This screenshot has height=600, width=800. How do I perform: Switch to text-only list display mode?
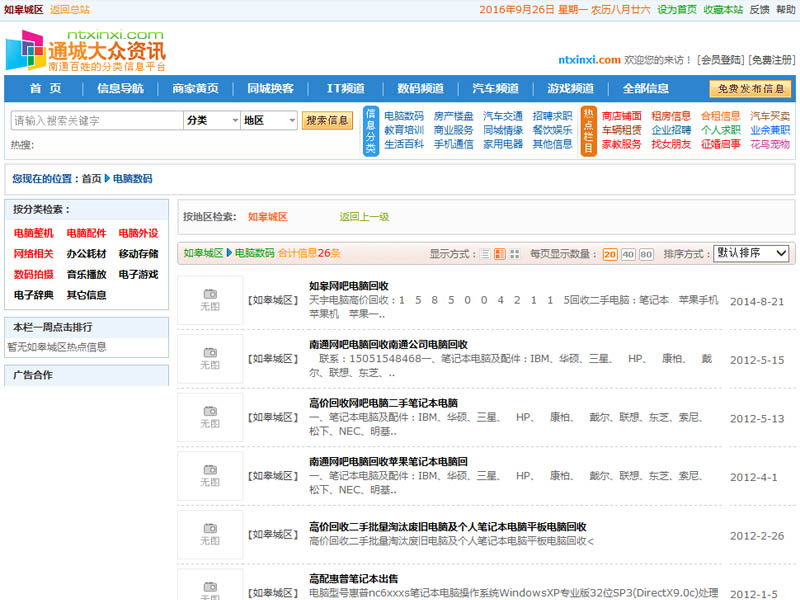(485, 254)
